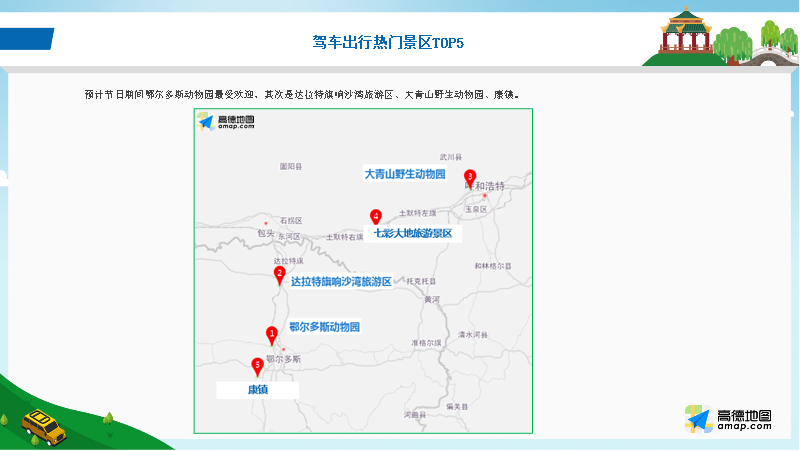Click the 七彩大地旅游景区 label
Image resolution: width=800 pixels, height=451 pixels.
413,234
